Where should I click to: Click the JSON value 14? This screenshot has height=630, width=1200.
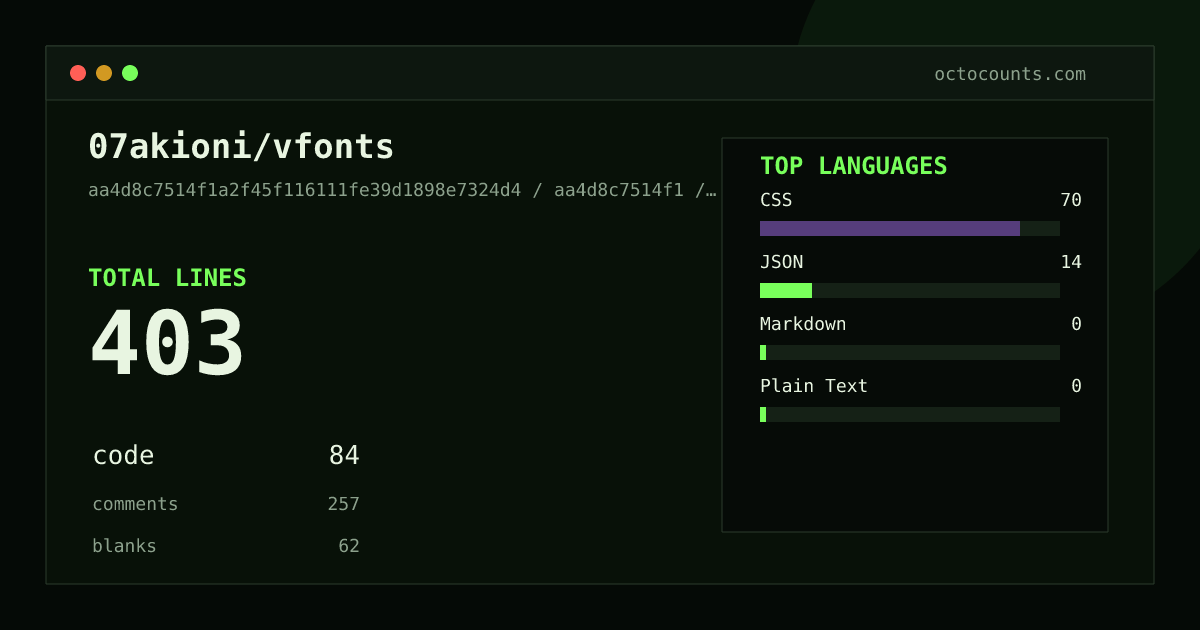tap(1071, 262)
